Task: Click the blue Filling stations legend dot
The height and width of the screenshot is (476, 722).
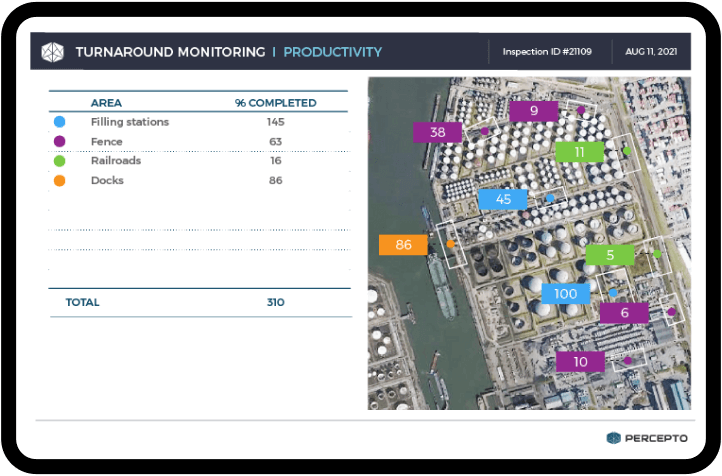Action: click(59, 122)
